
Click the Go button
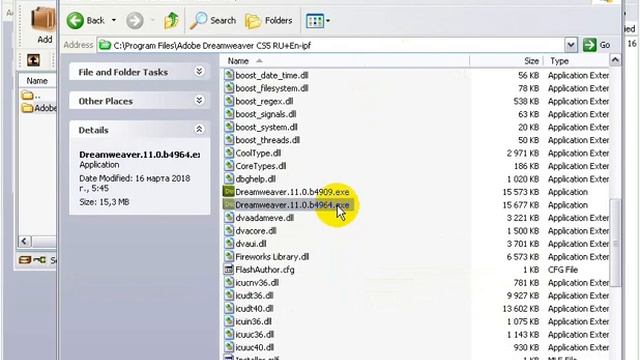click(x=597, y=45)
